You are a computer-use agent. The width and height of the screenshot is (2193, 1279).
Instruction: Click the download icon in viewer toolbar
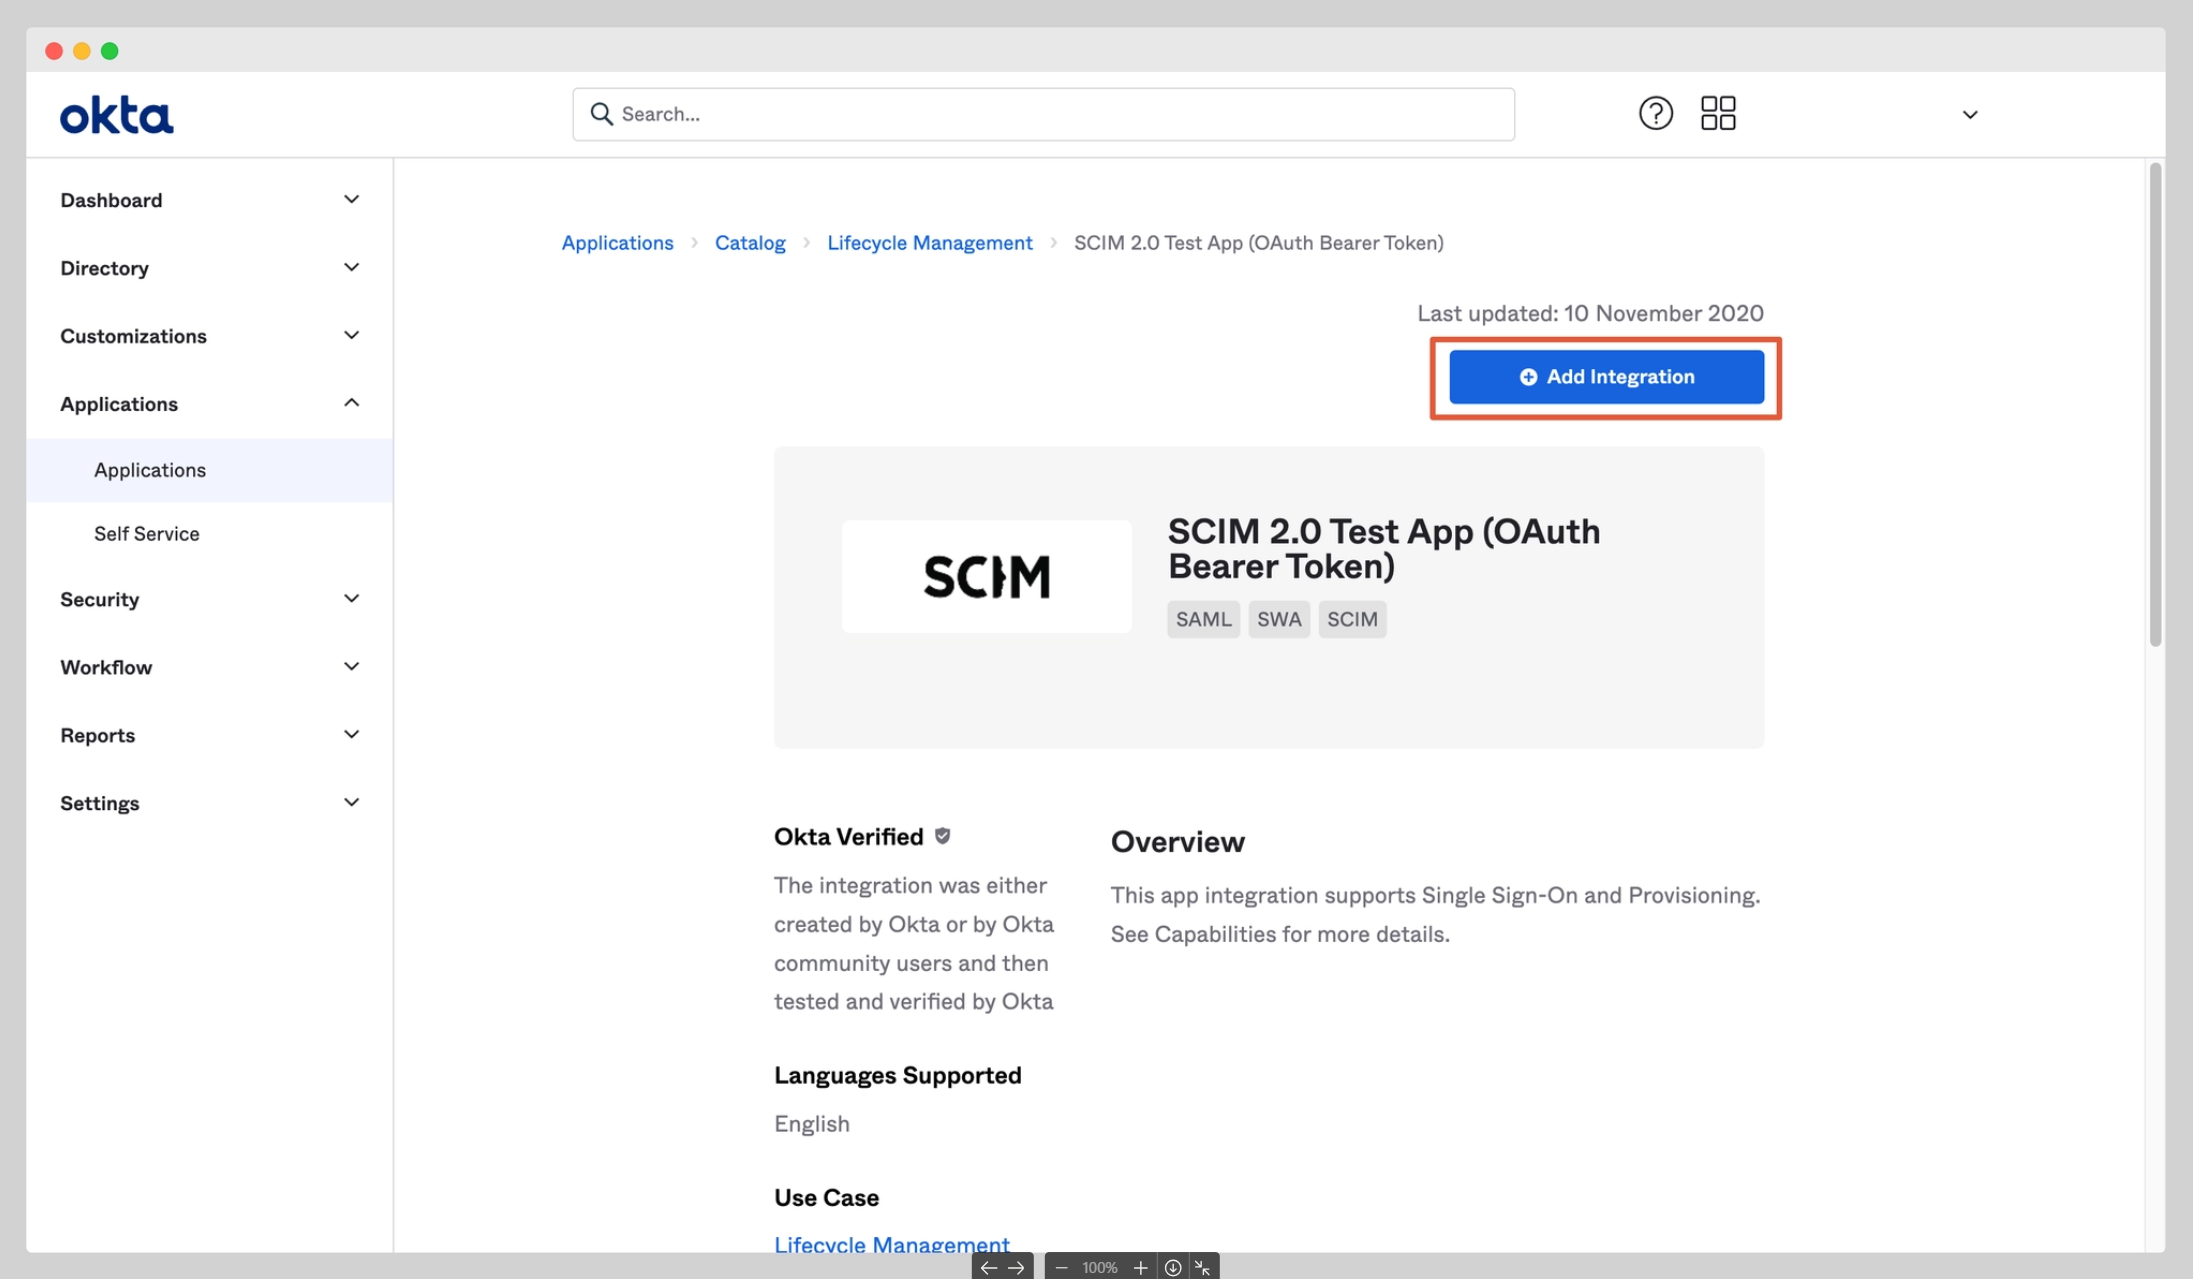click(x=1172, y=1267)
